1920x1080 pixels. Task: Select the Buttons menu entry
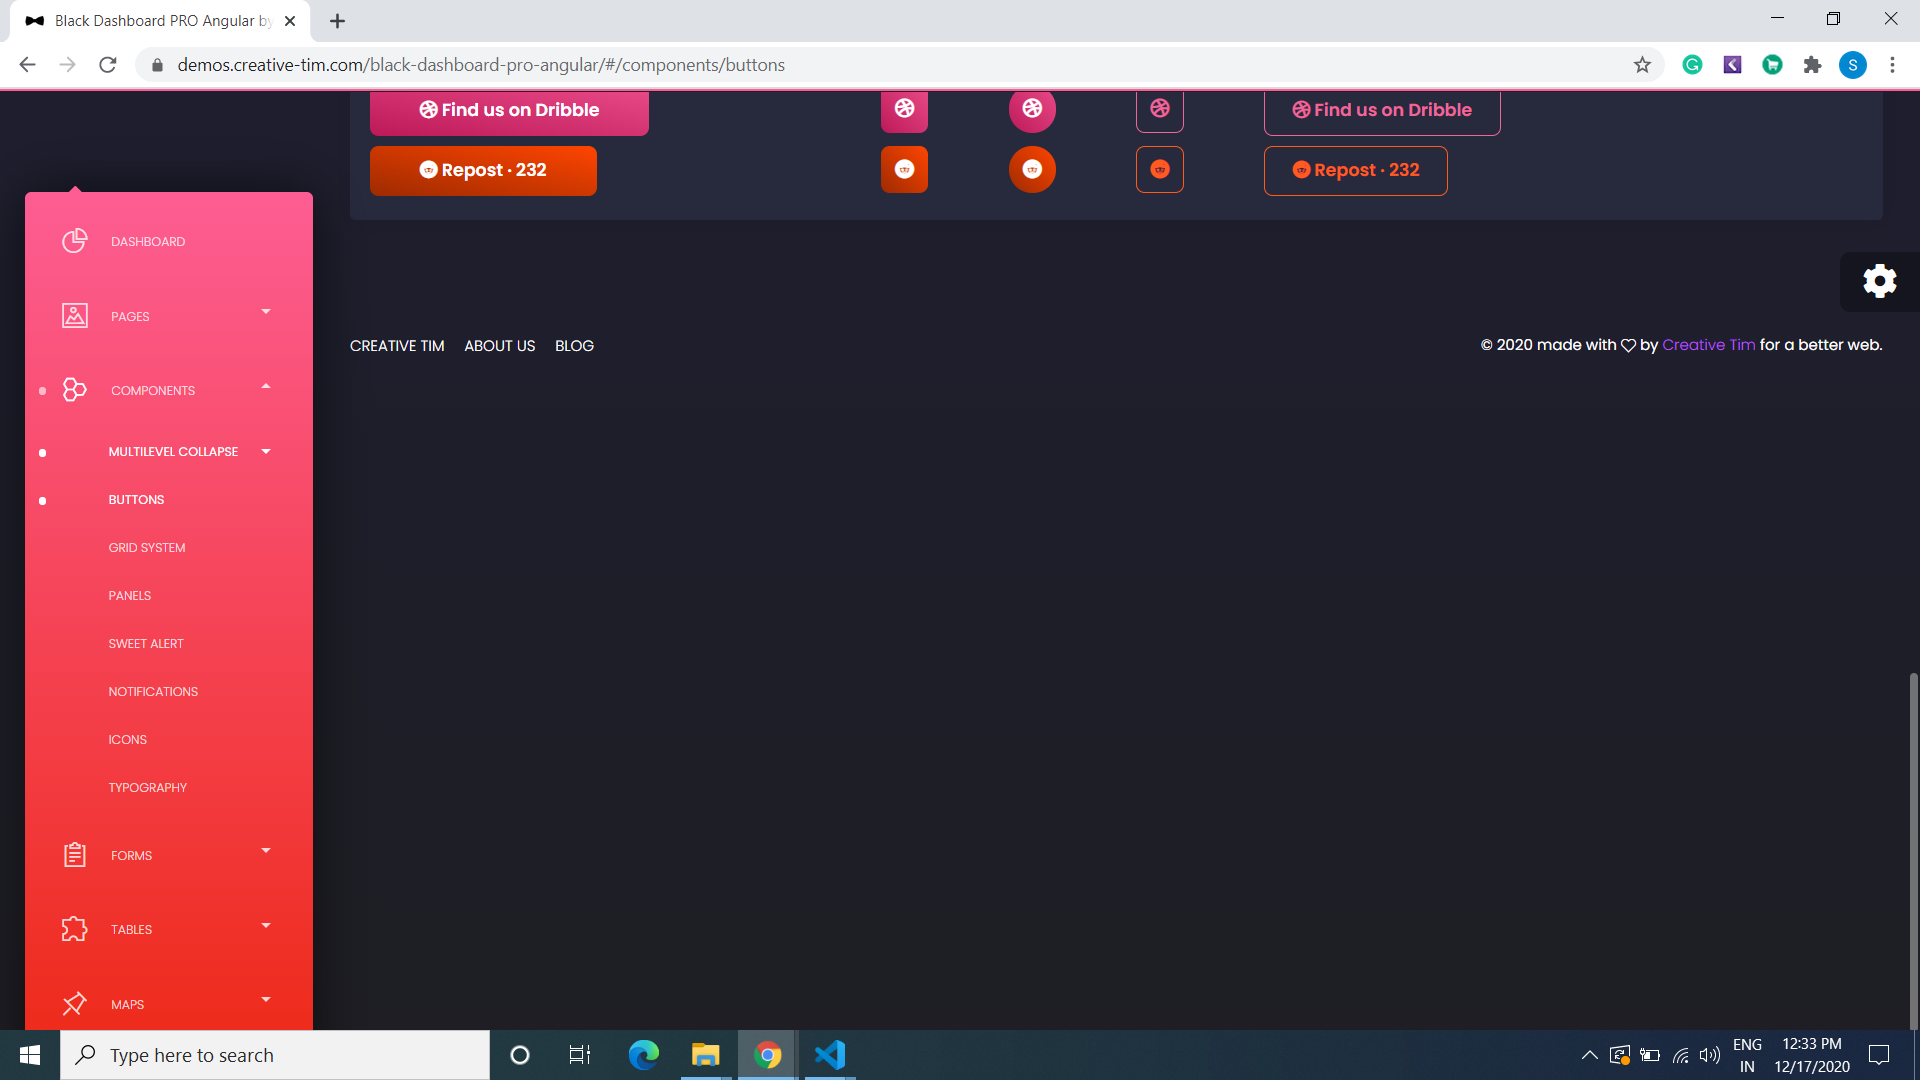136,499
